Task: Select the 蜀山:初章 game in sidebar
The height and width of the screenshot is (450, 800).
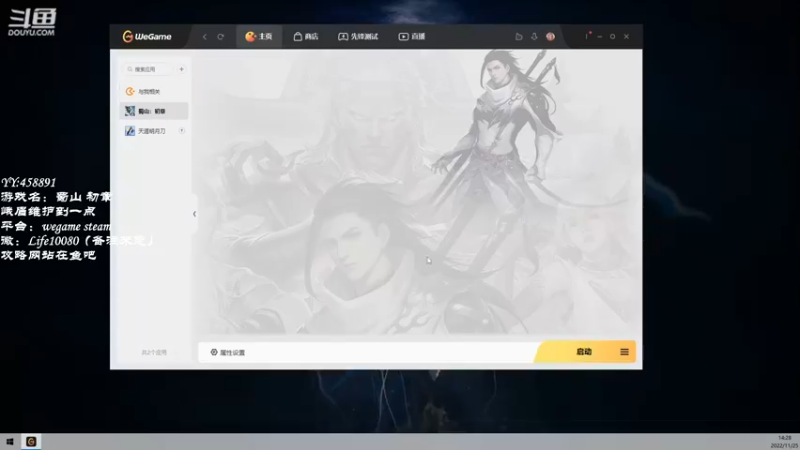Action: tap(154, 111)
